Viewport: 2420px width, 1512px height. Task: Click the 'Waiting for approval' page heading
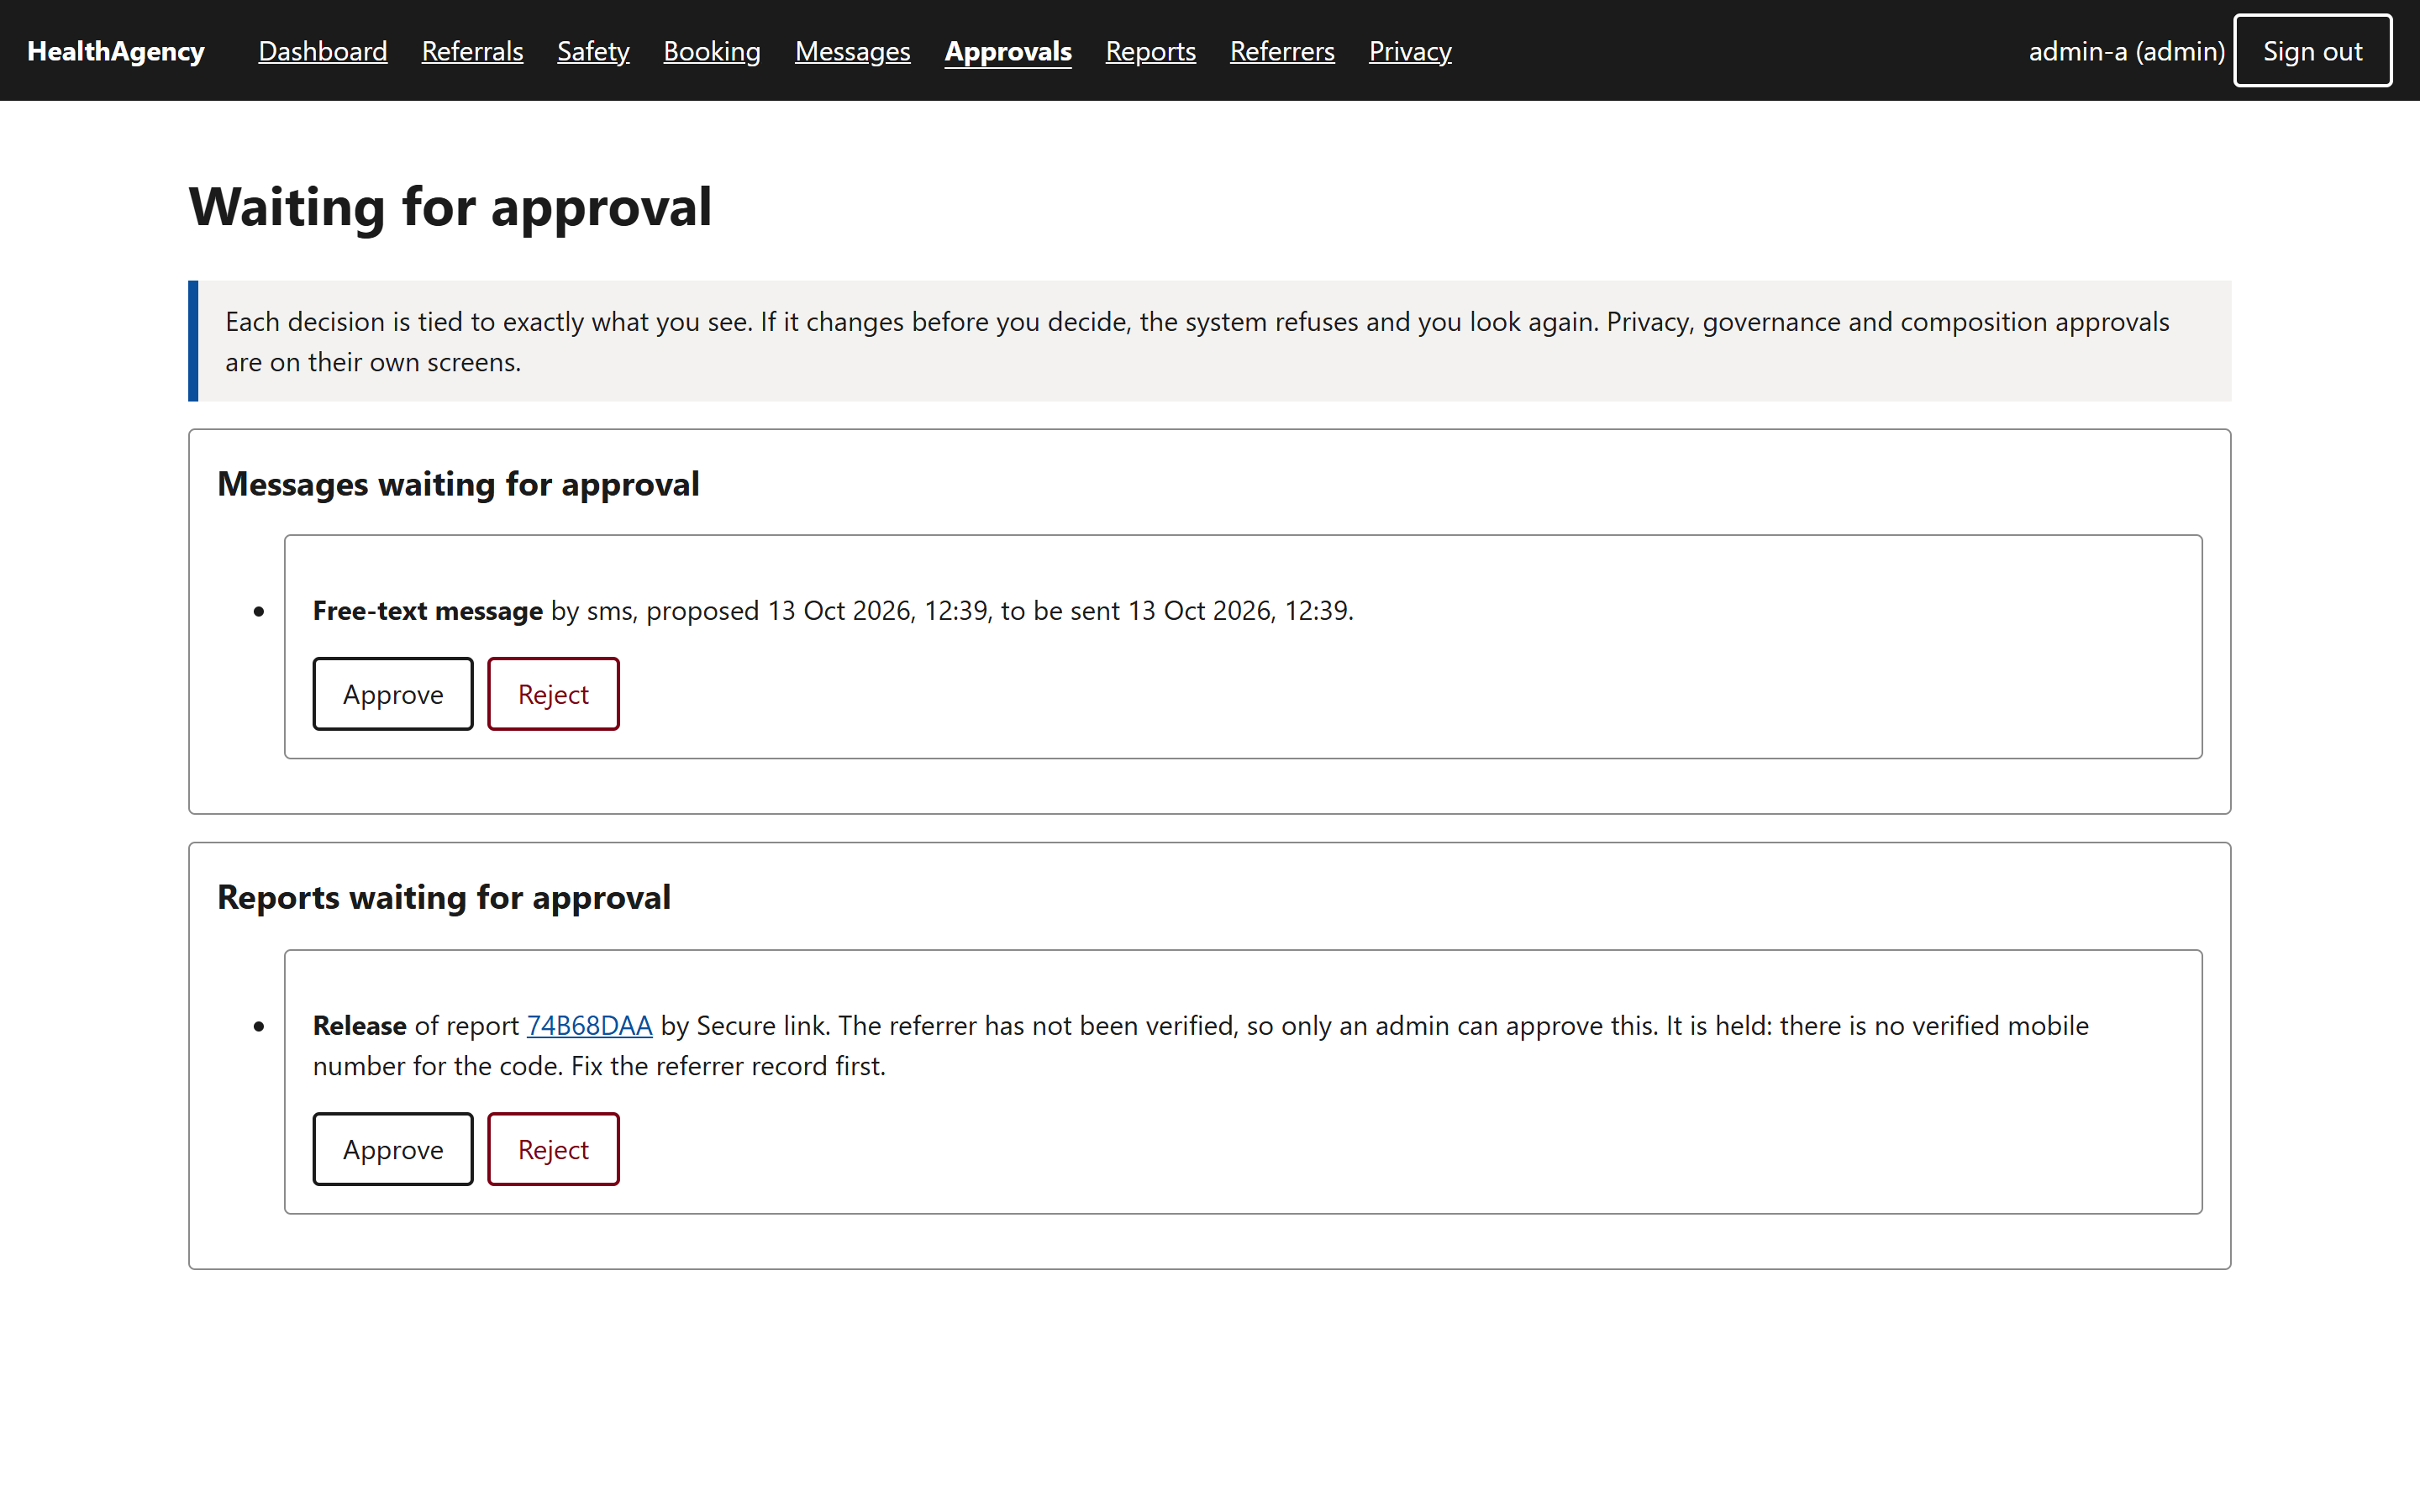coord(450,207)
